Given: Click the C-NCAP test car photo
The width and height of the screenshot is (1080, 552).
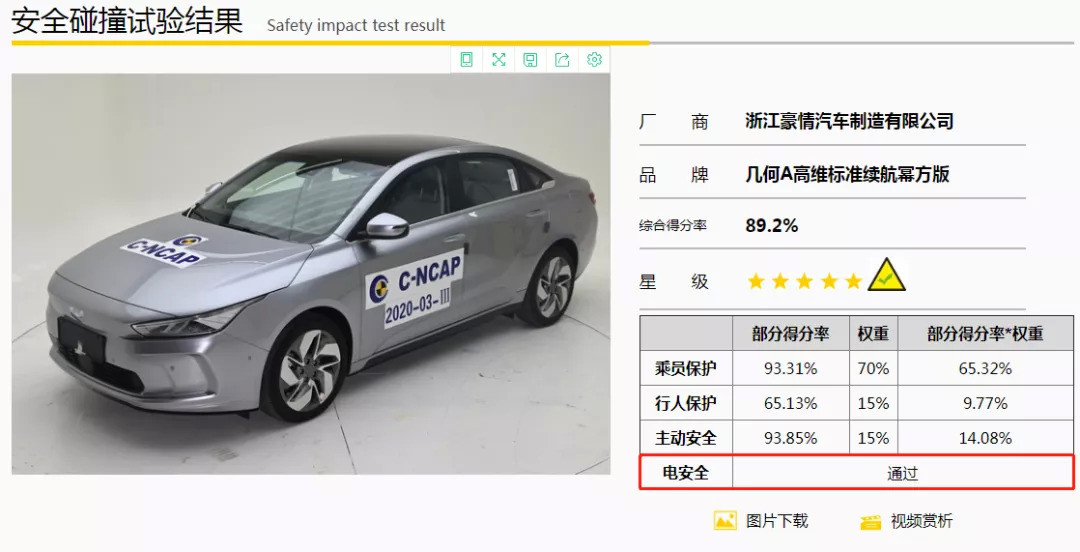Looking at the screenshot, I should coord(311,274).
